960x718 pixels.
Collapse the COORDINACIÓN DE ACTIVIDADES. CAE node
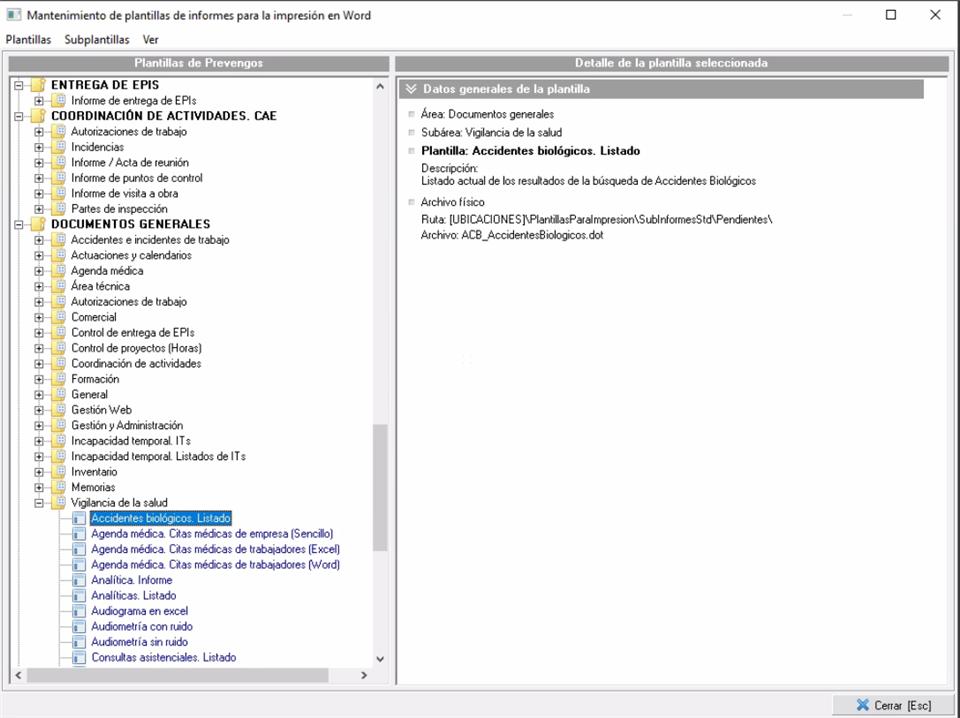(19, 116)
